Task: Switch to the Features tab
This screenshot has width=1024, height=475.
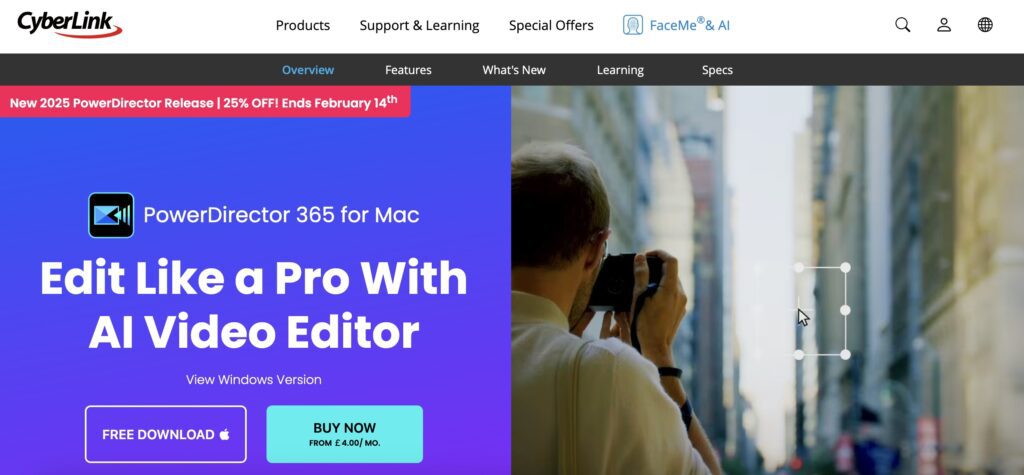Action: click(x=408, y=70)
